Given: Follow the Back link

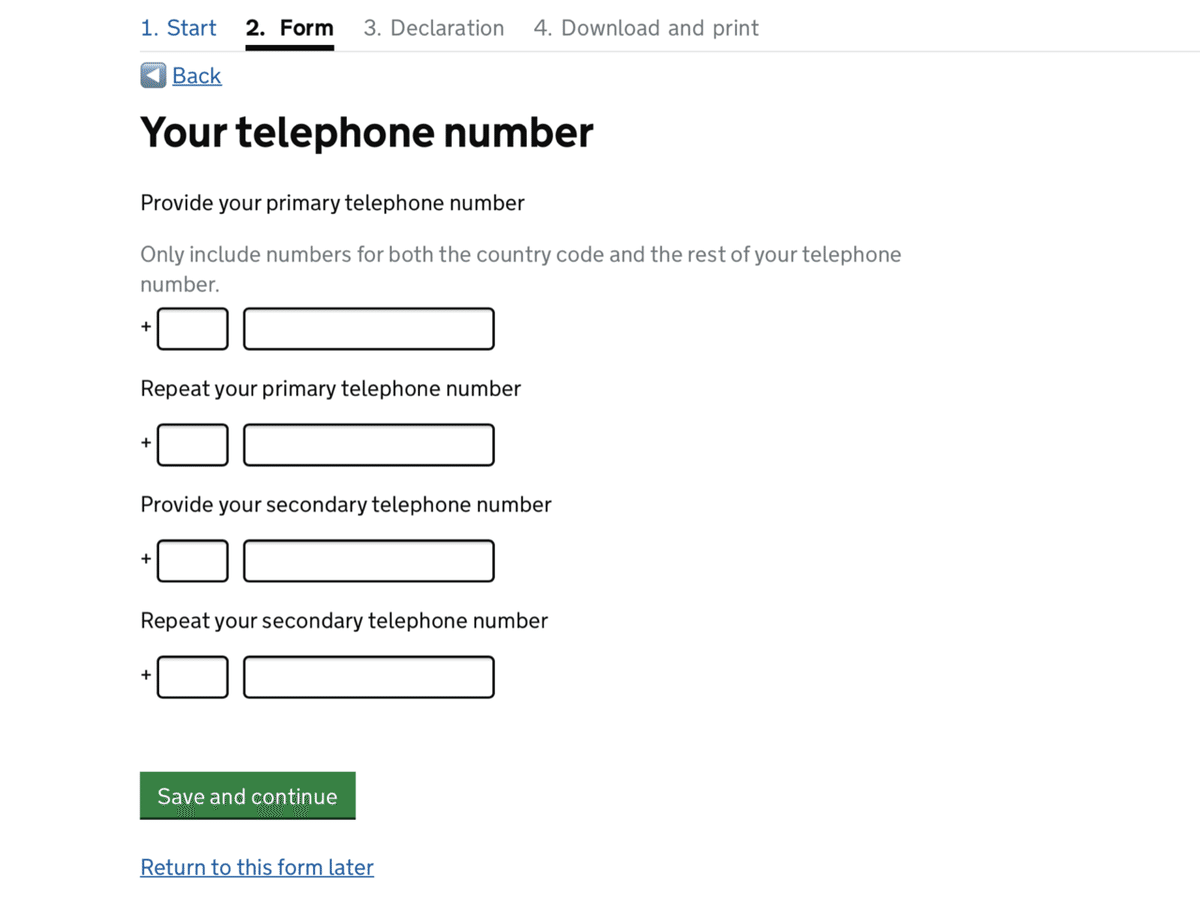Looking at the screenshot, I should (197, 75).
